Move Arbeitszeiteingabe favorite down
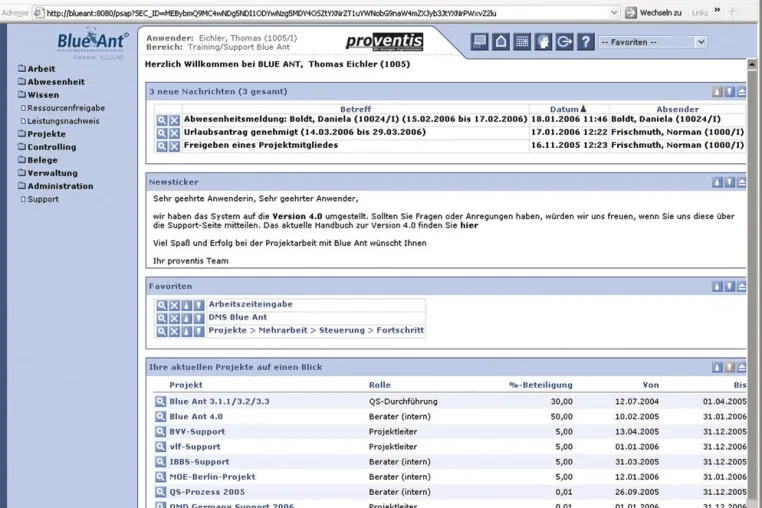This screenshot has height=508, width=762. click(199, 305)
